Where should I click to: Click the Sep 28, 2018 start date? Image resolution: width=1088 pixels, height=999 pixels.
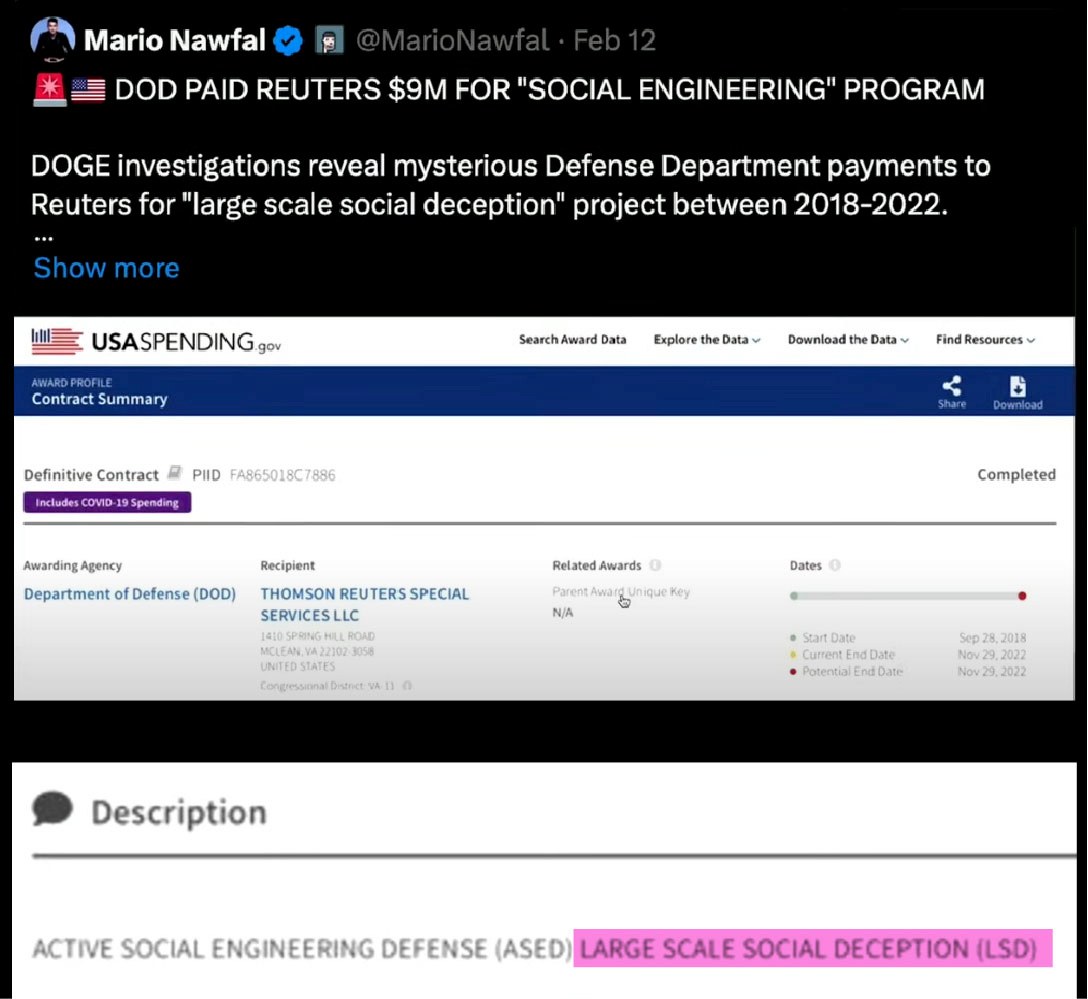pos(992,638)
